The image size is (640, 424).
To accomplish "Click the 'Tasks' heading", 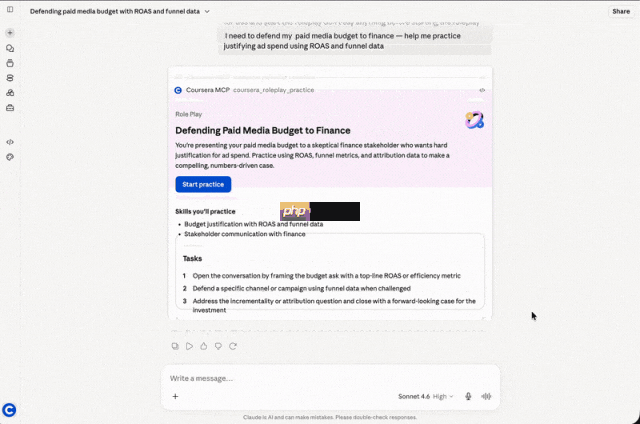I will (192, 258).
